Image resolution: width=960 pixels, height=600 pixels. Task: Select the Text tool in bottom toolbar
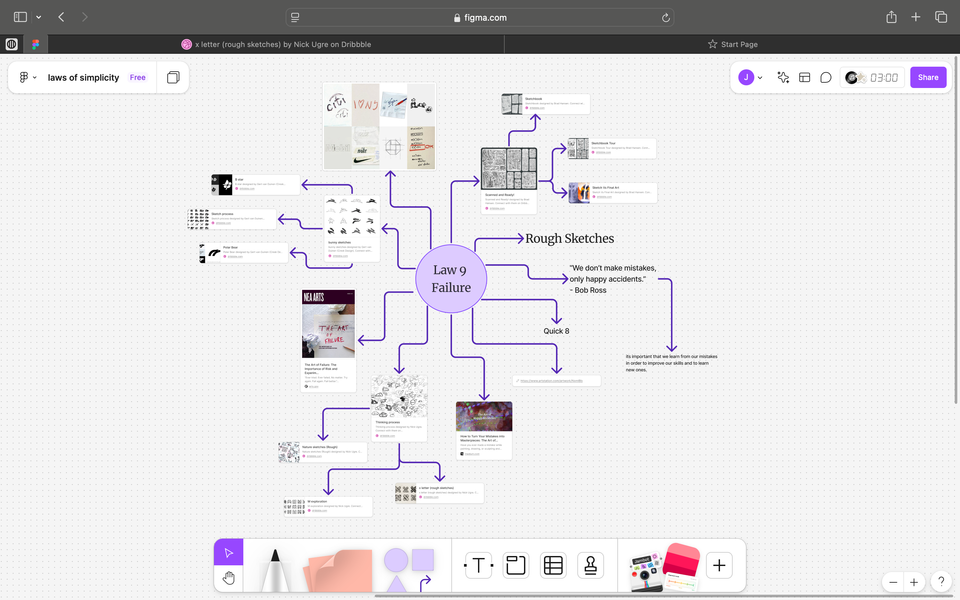click(479, 565)
